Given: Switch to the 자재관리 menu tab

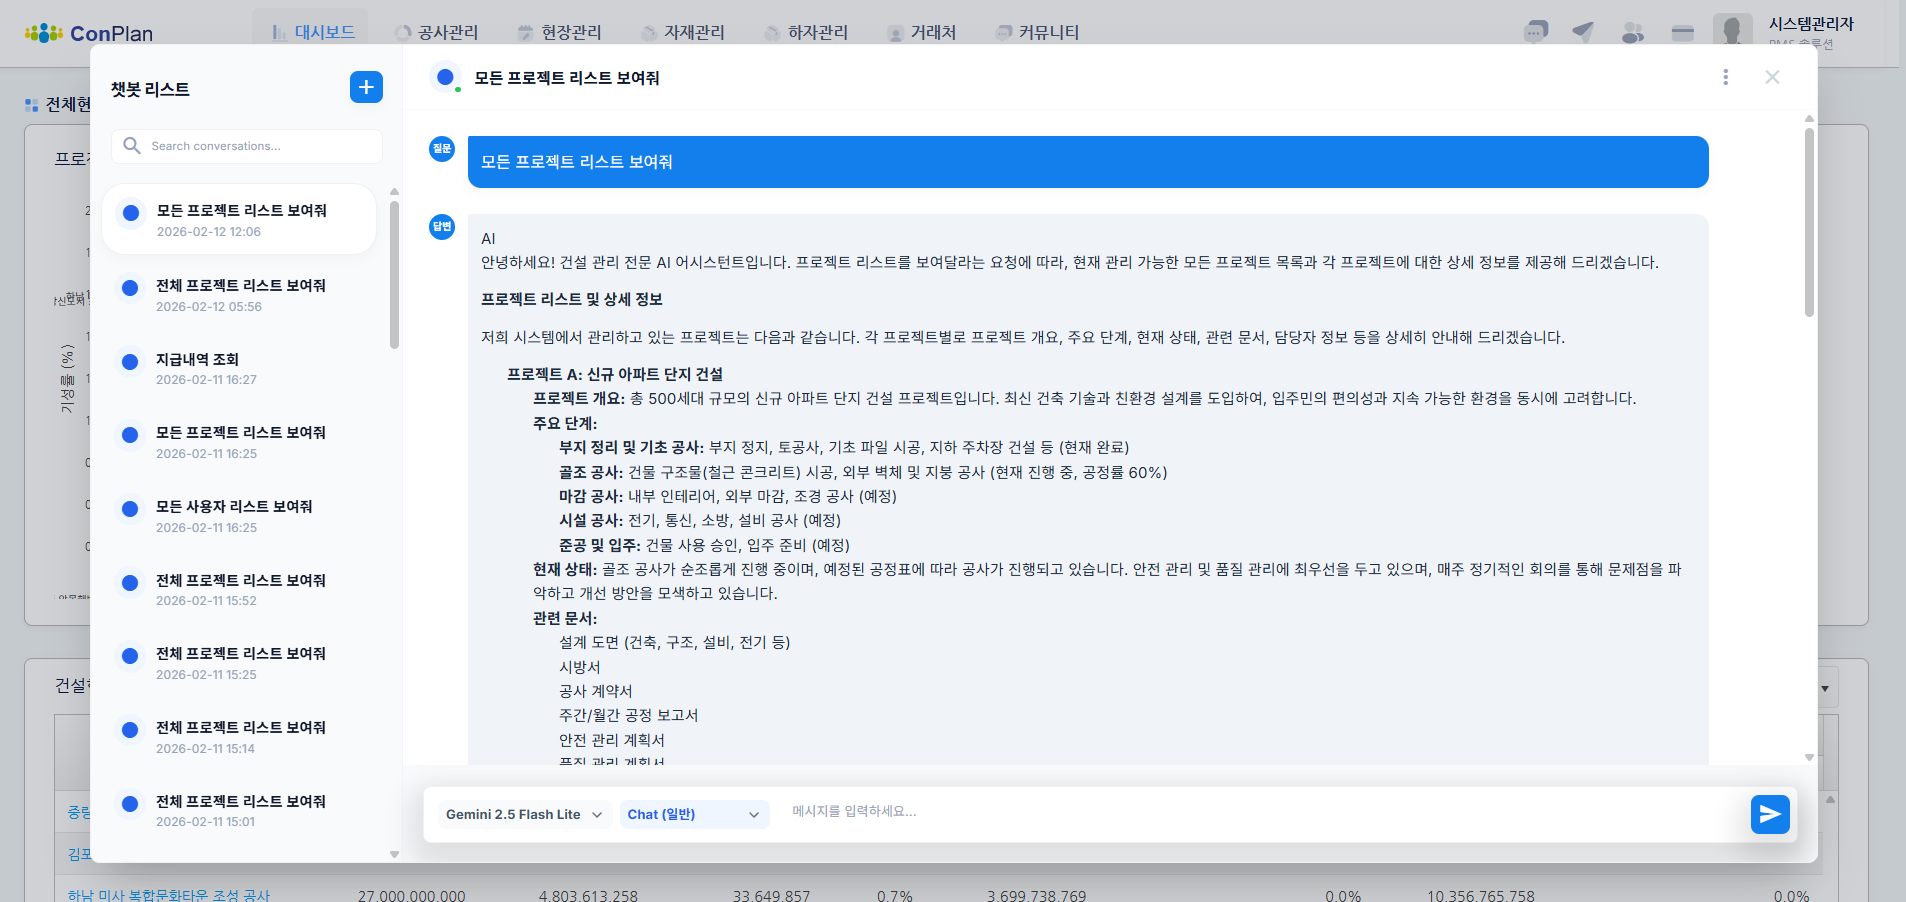Looking at the screenshot, I should [683, 32].
